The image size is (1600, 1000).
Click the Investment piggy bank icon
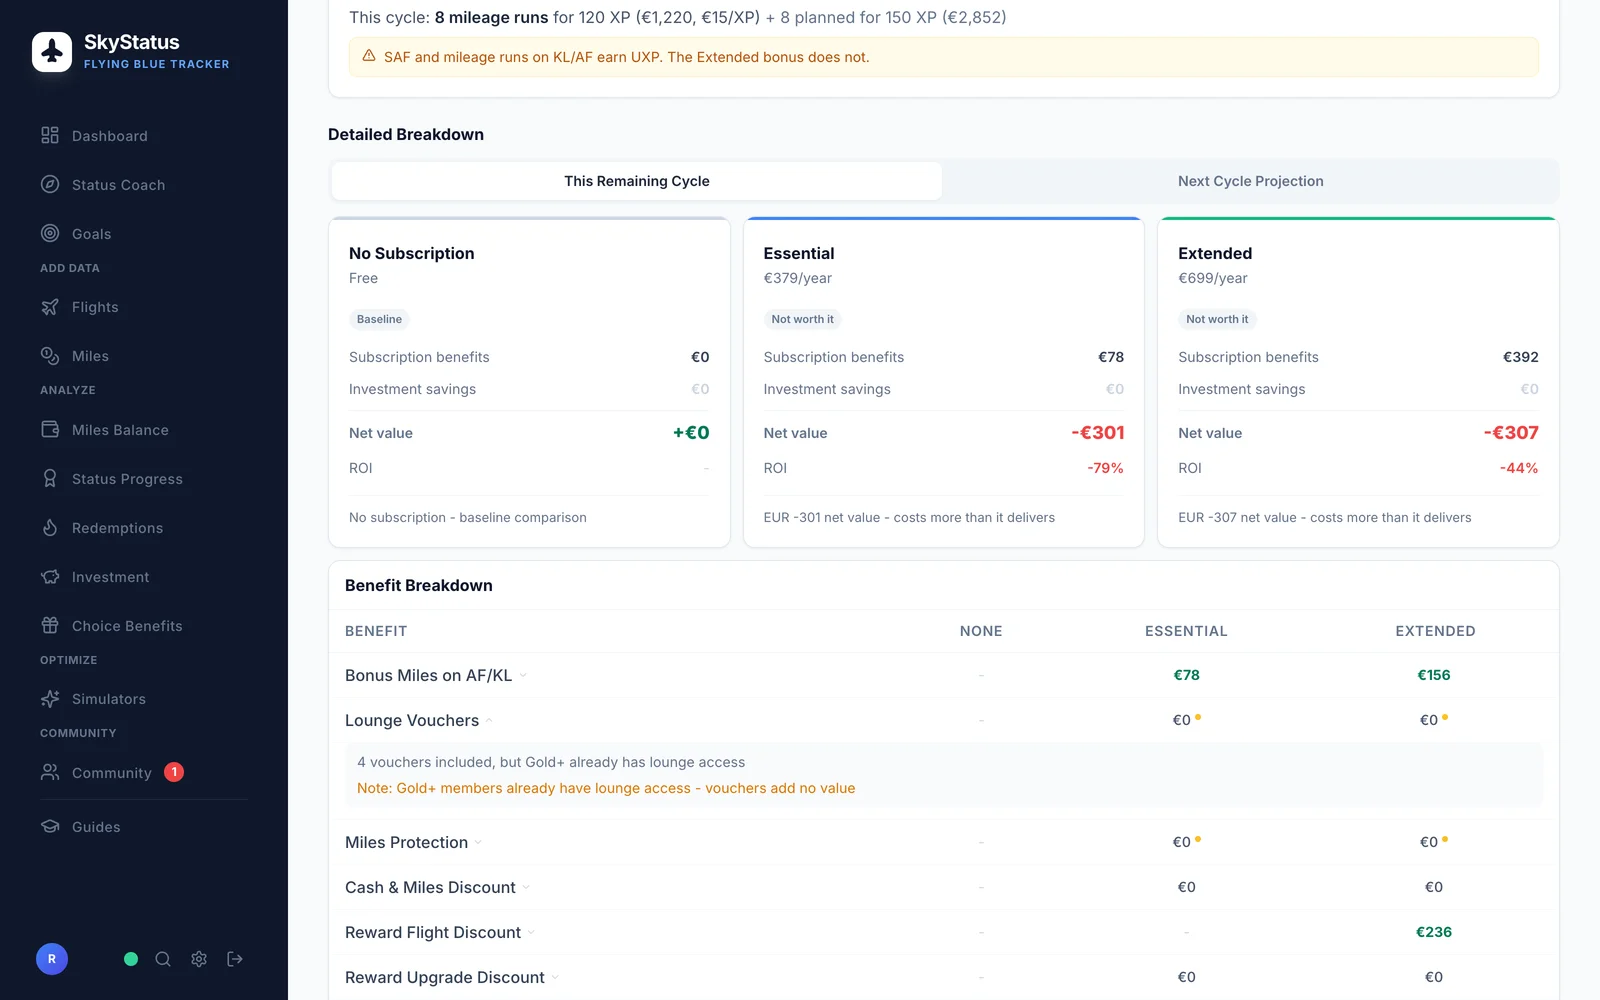tap(50, 577)
